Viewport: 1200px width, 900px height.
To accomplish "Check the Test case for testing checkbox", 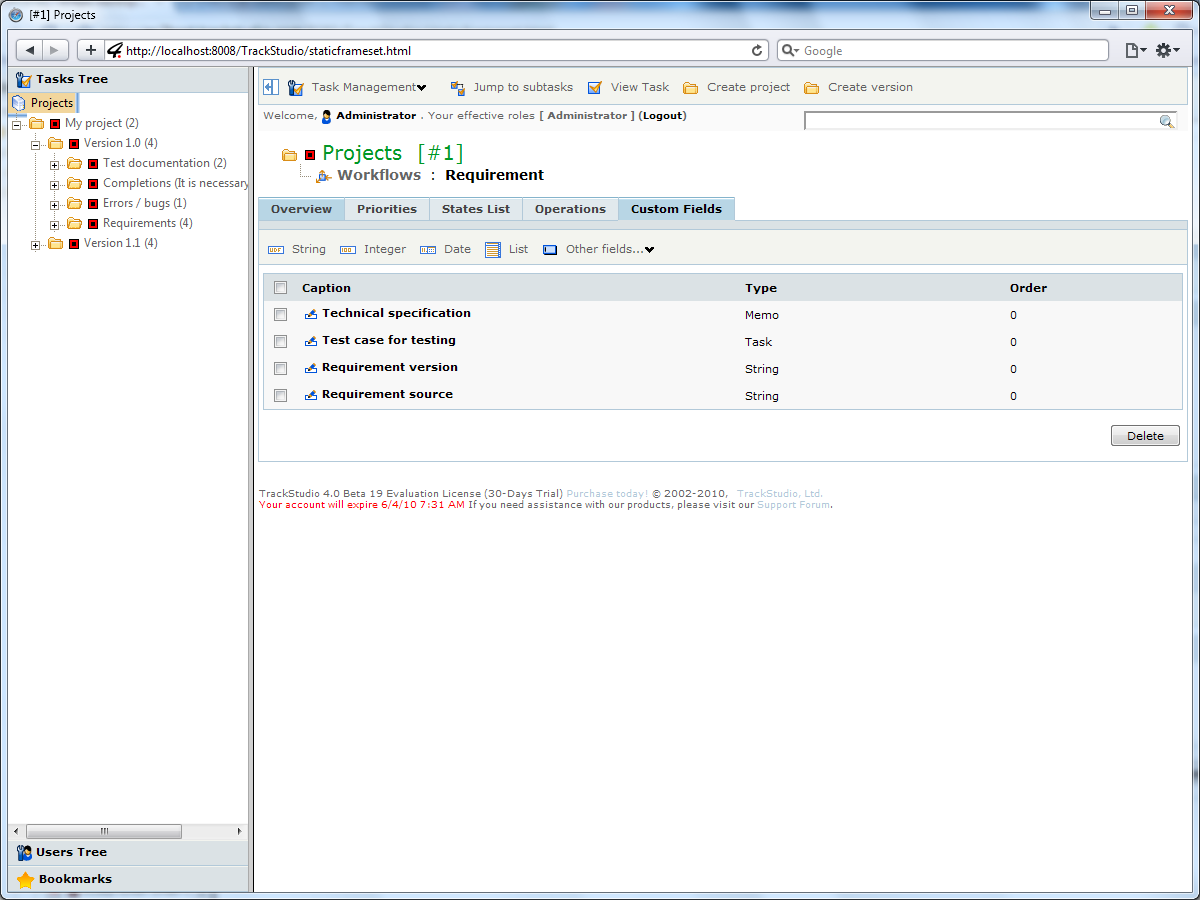I will [281, 341].
